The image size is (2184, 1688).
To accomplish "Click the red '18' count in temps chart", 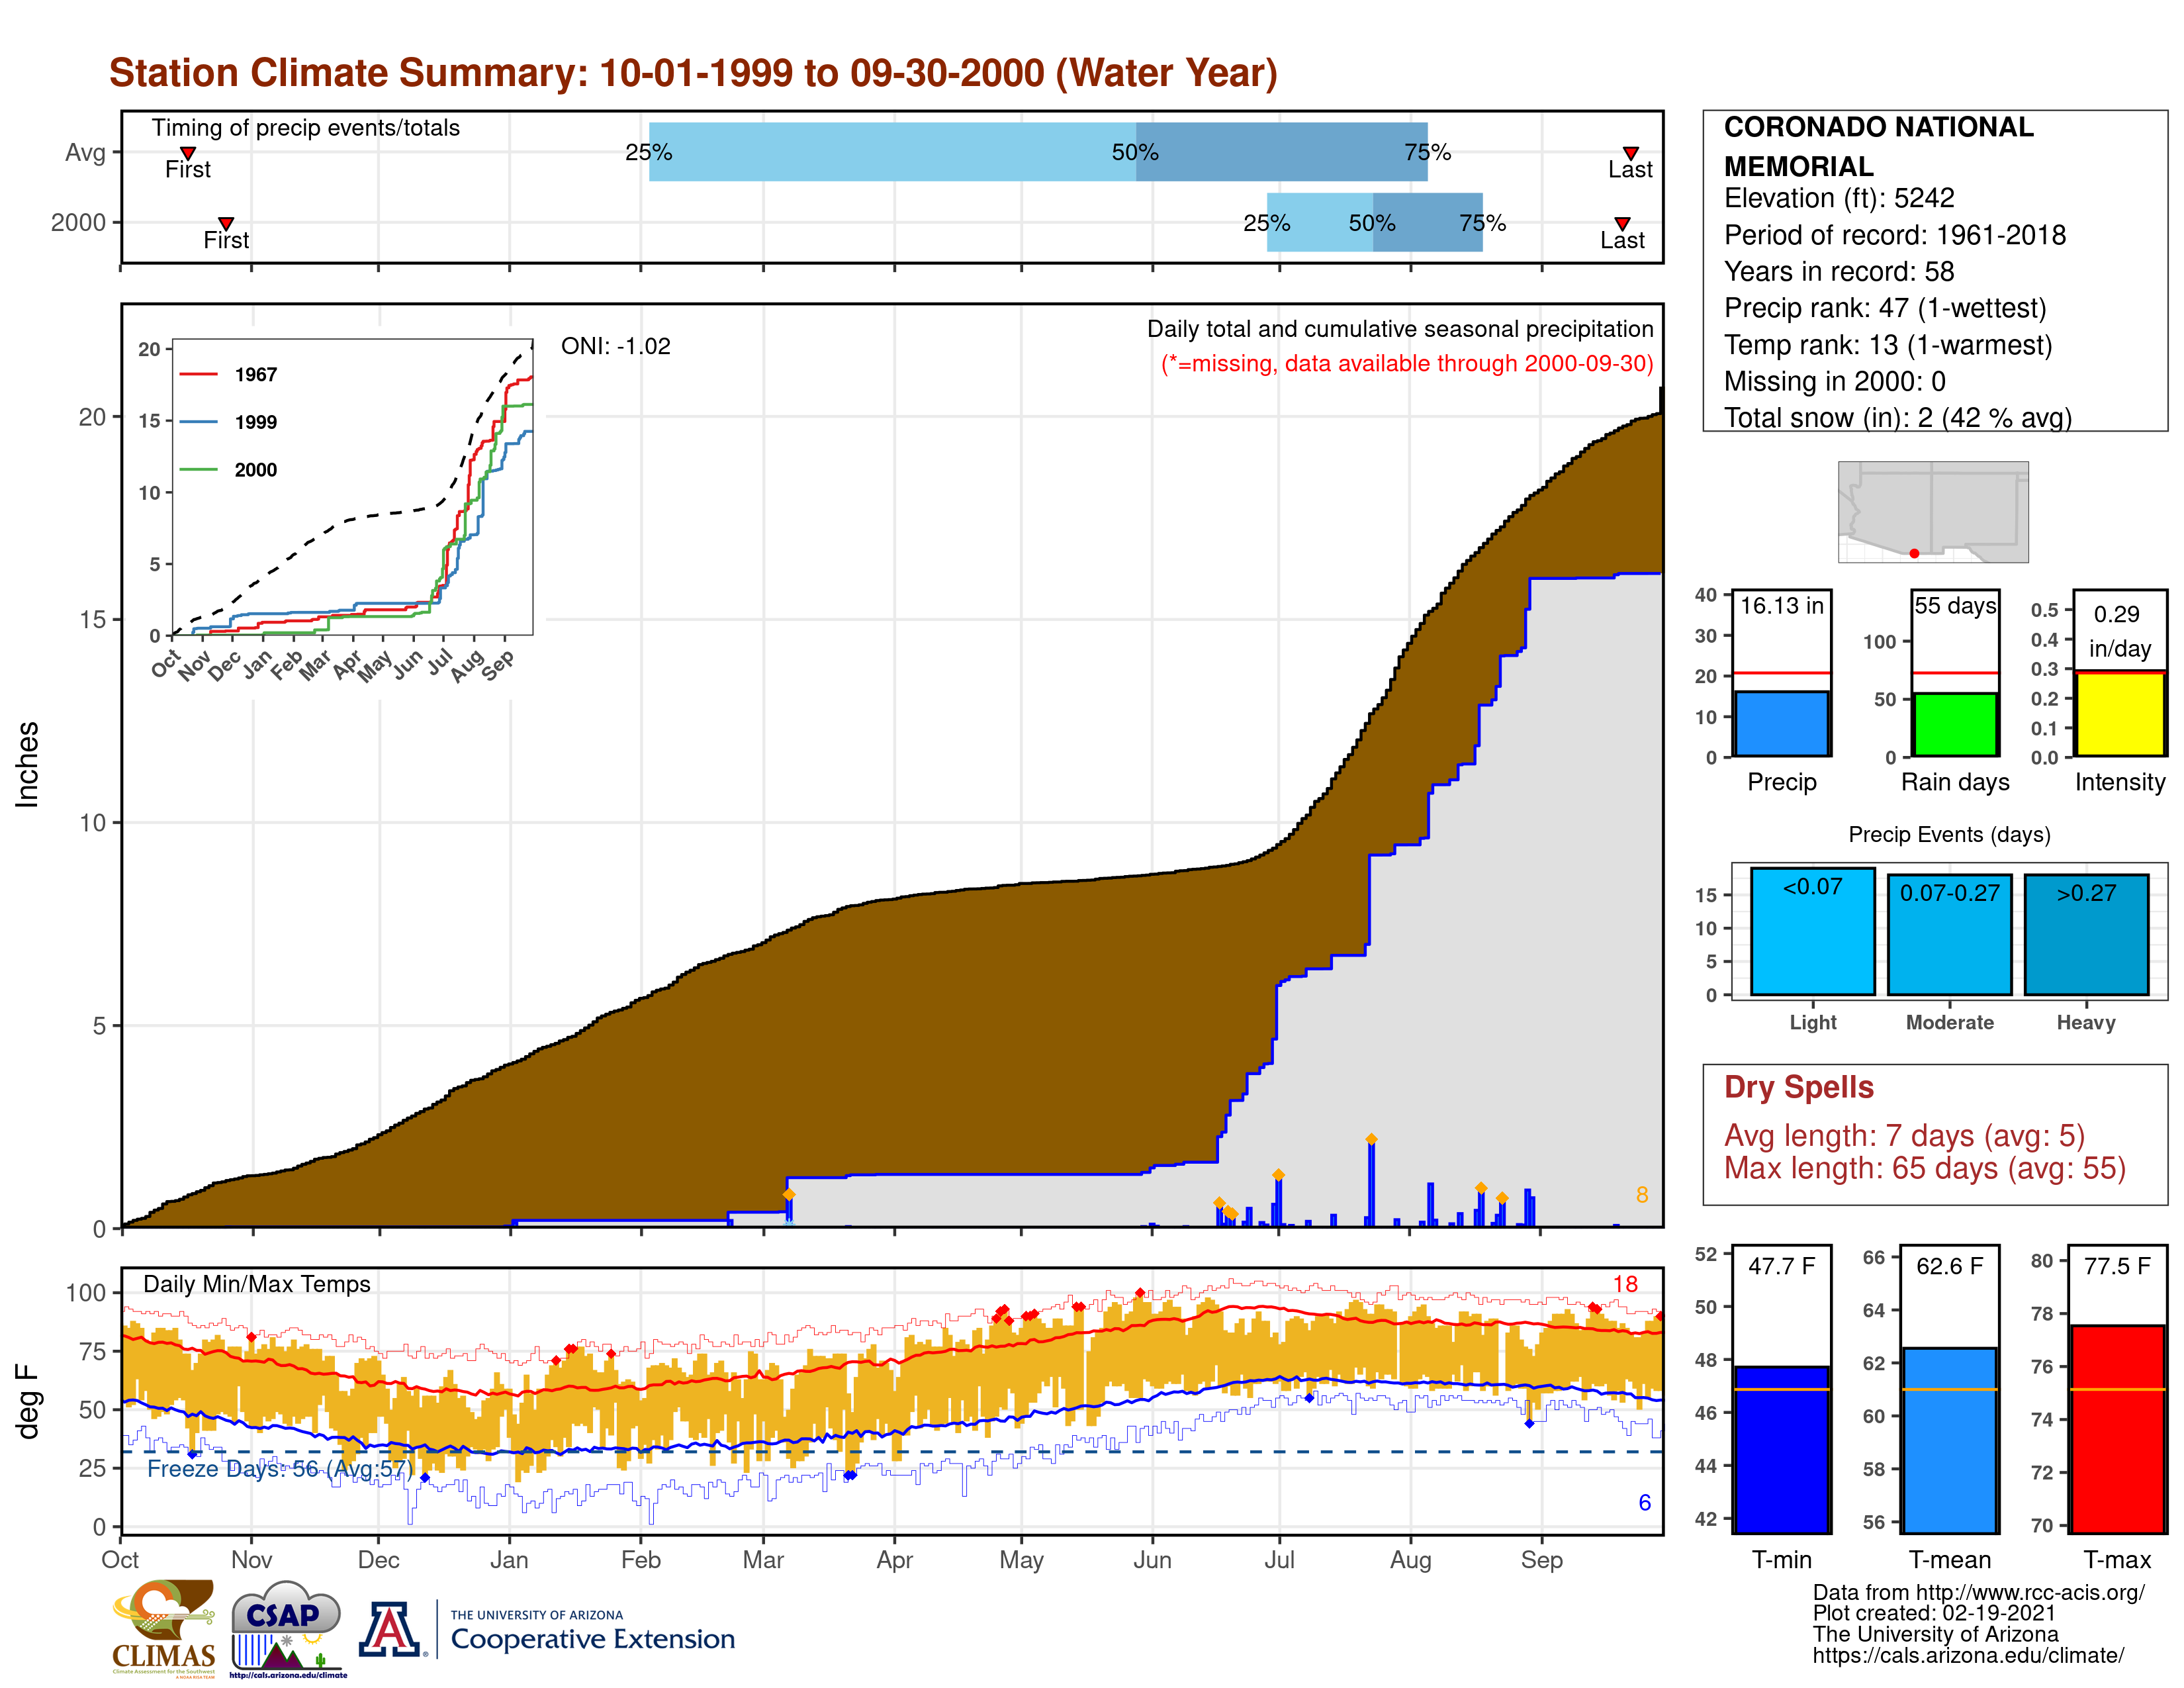I will click(1625, 1284).
